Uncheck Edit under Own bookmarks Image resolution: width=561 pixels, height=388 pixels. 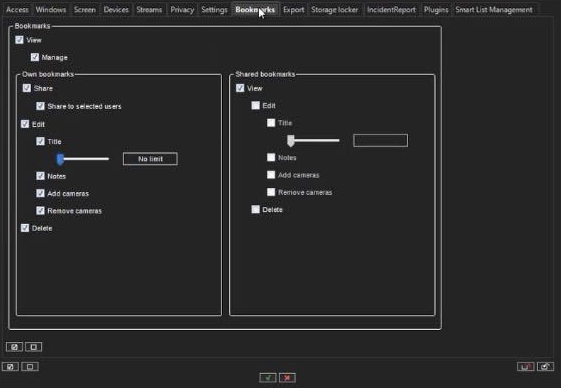click(25, 124)
